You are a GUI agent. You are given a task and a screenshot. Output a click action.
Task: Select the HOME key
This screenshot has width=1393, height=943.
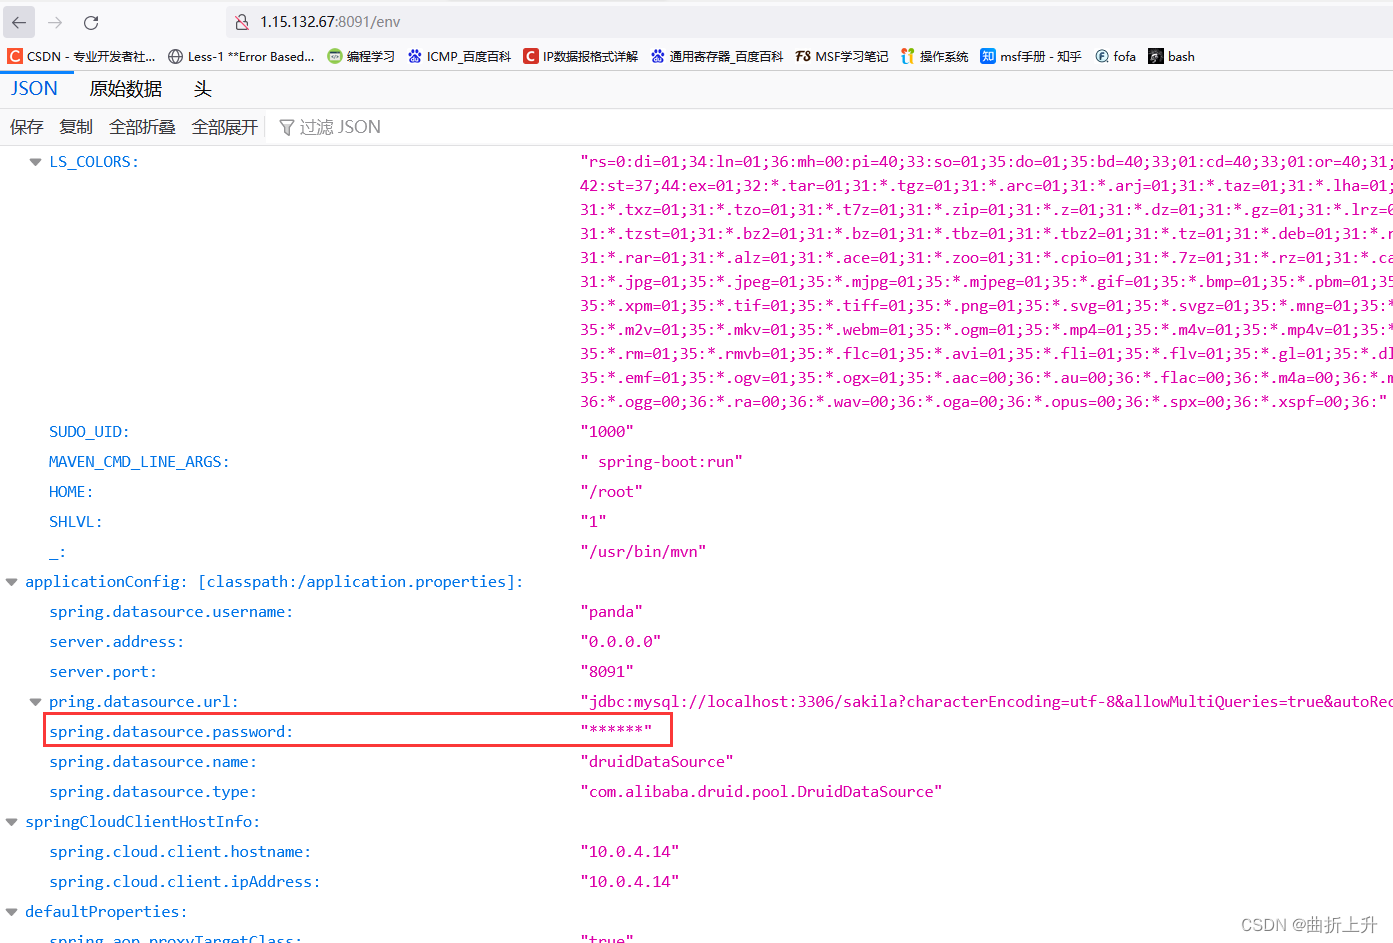[x=71, y=492]
